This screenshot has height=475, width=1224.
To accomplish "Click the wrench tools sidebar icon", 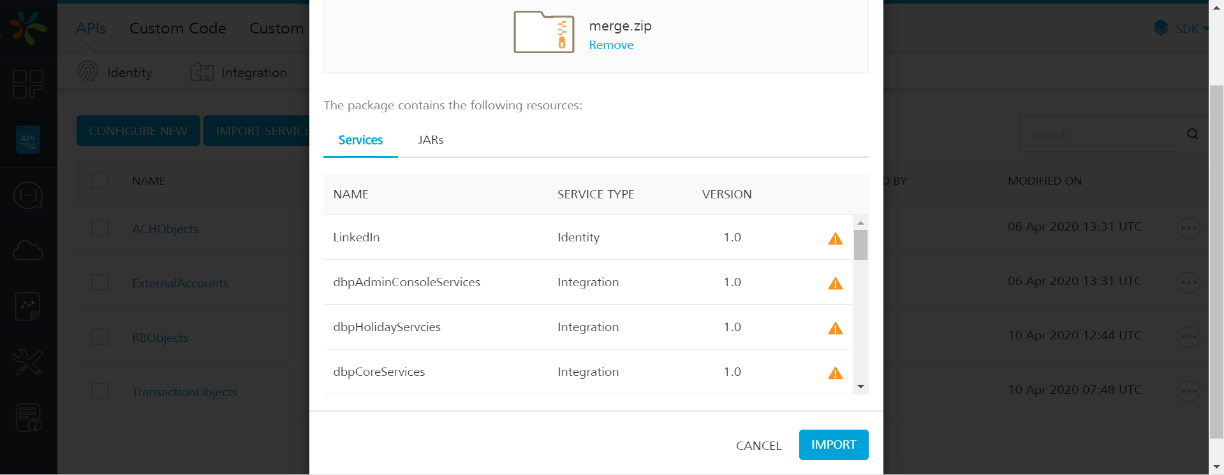I will [x=28, y=362].
